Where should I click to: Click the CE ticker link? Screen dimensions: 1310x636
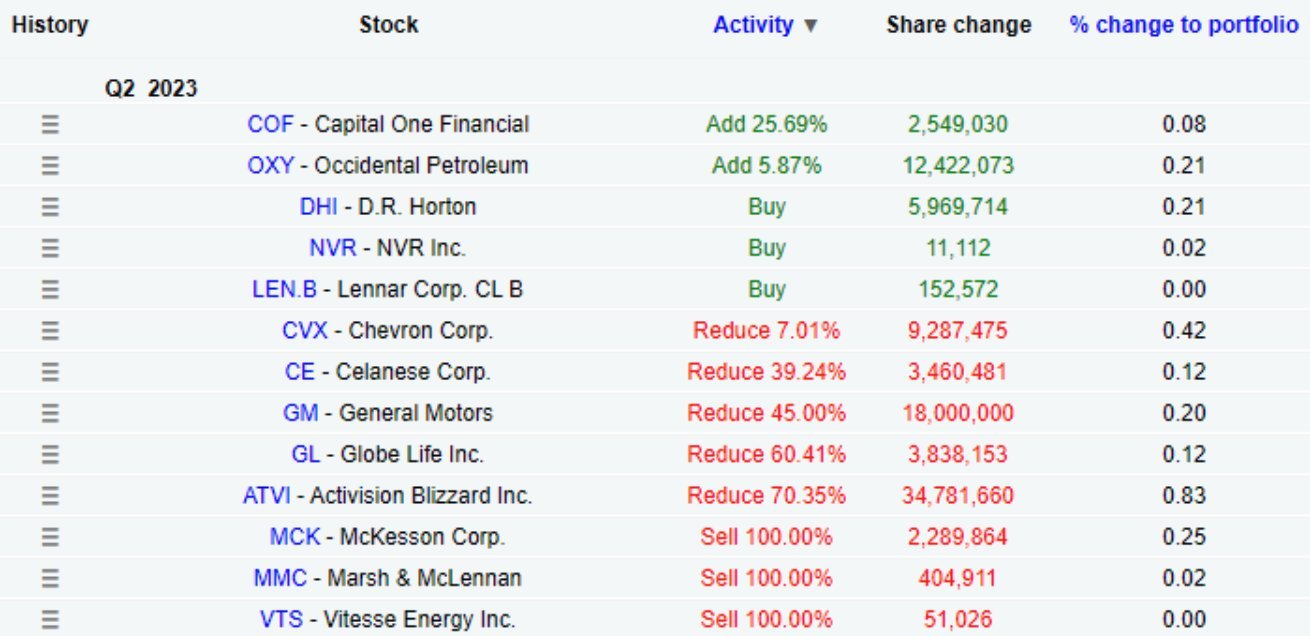click(x=299, y=372)
